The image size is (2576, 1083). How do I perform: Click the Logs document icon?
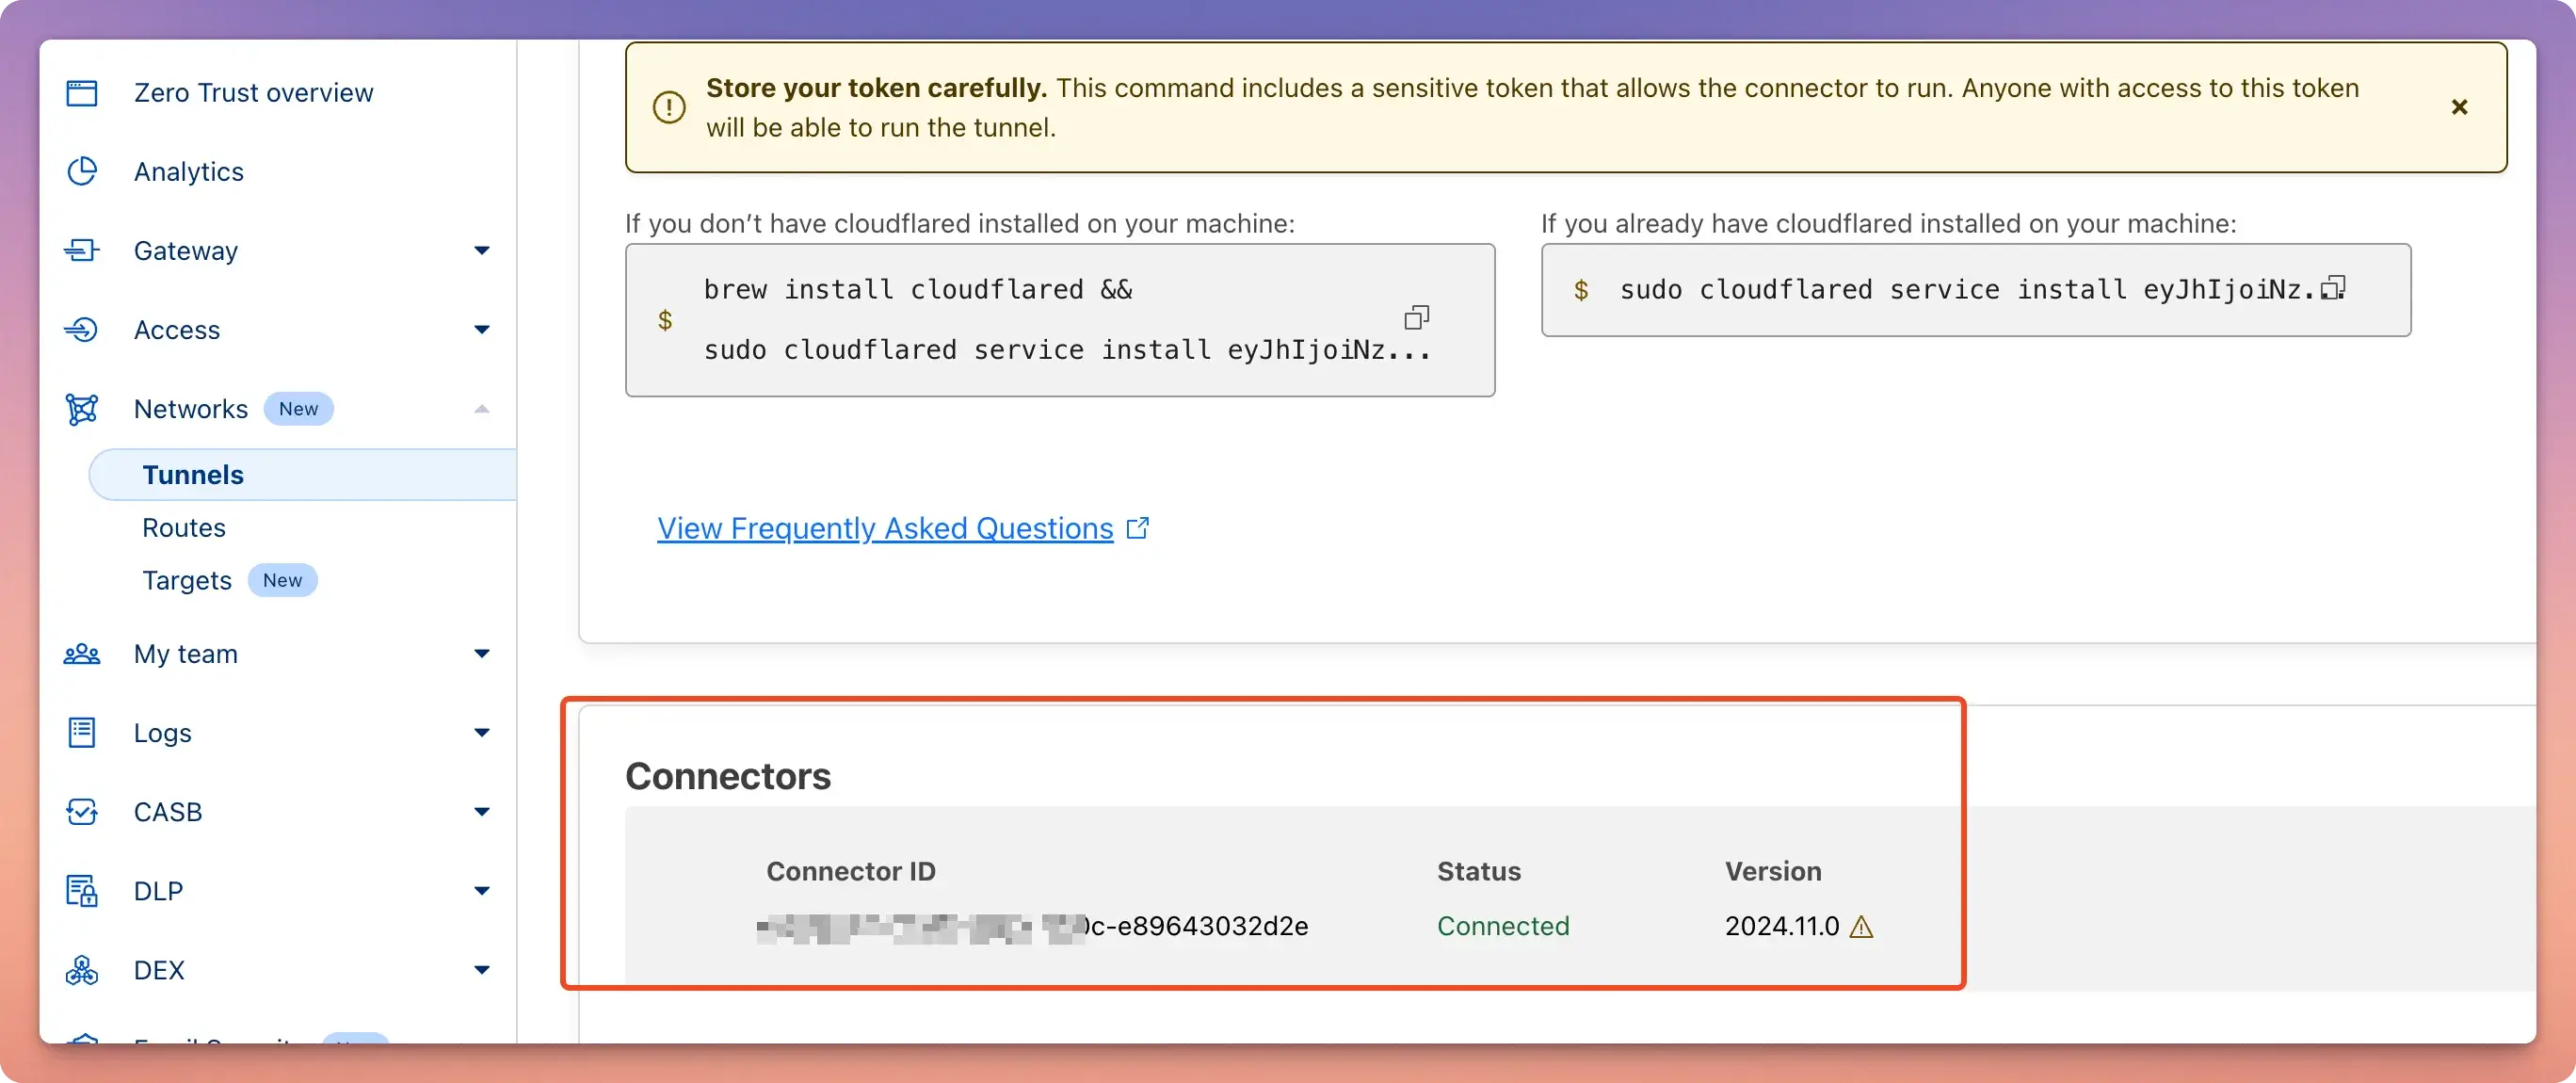coord(82,733)
